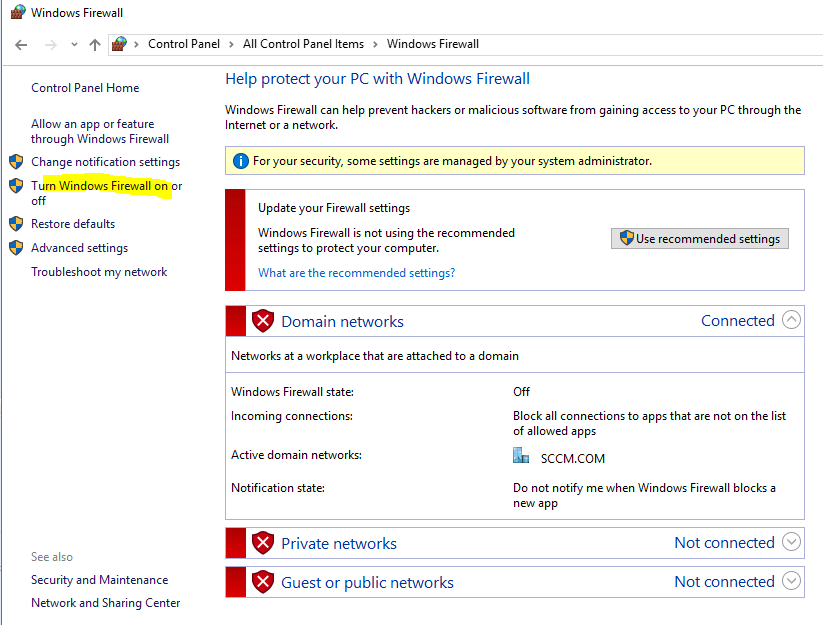Click the red shield icon for Private networks
The width and height of the screenshot is (823, 625).
pos(263,542)
